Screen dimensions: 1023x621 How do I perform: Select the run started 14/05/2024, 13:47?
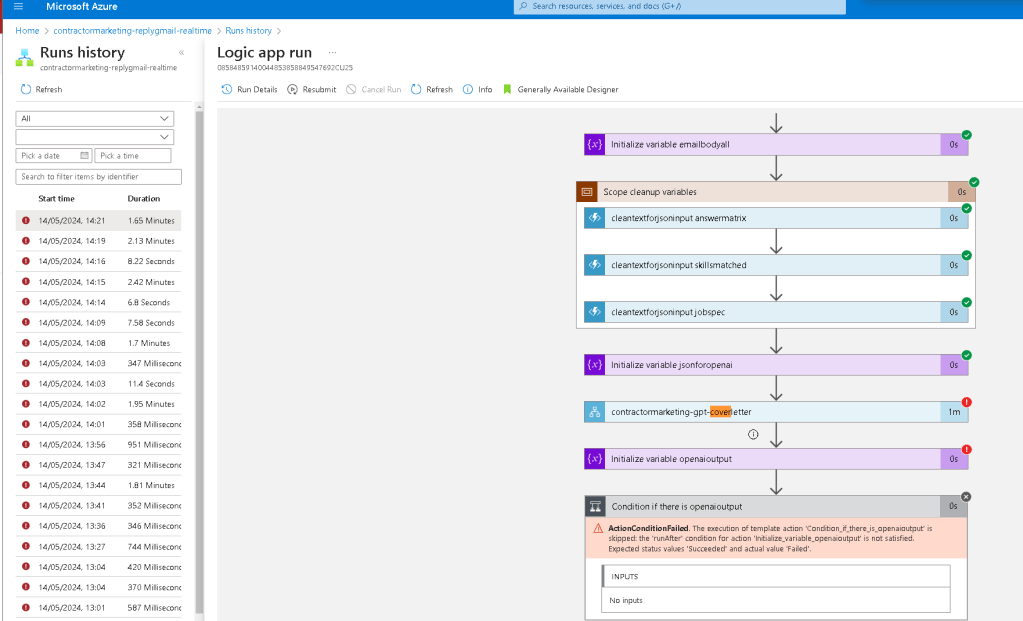[x=99, y=464]
